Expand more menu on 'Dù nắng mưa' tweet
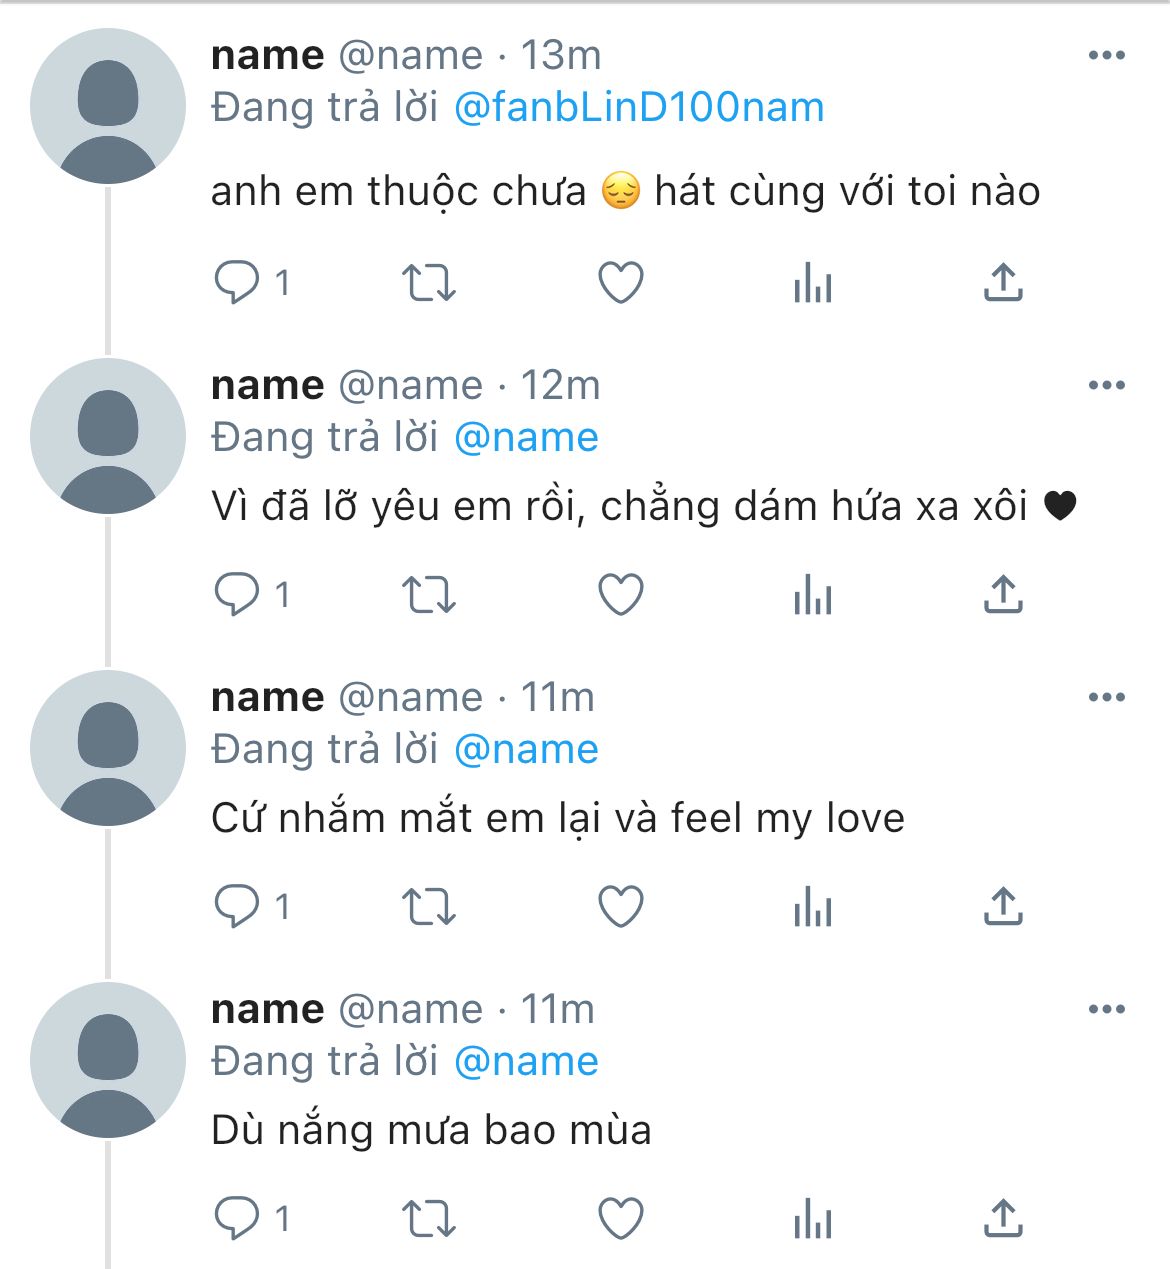Image resolution: width=1170 pixels, height=1269 pixels. [x=1106, y=1010]
